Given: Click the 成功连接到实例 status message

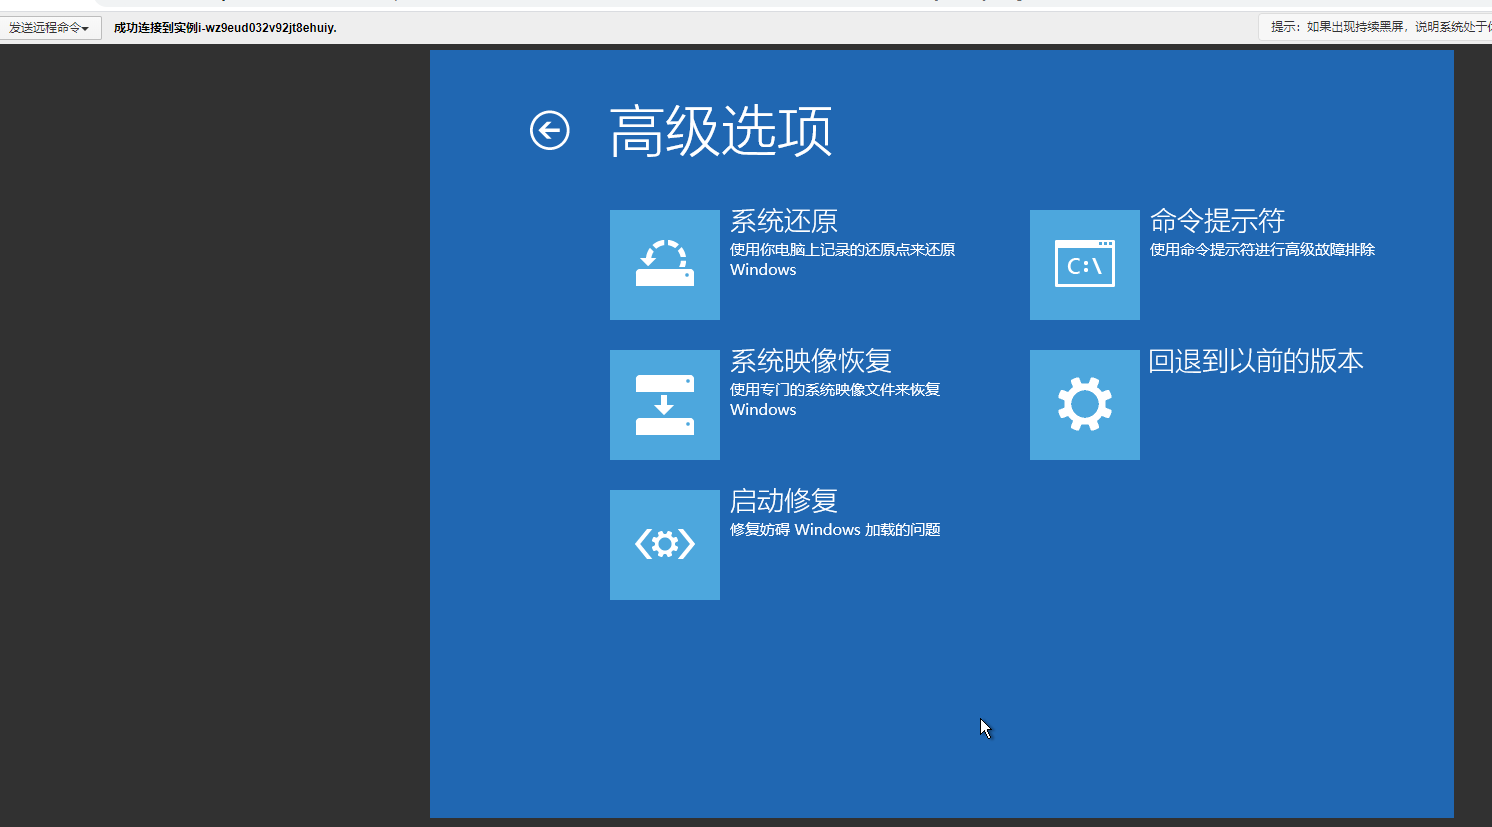Looking at the screenshot, I should point(225,28).
